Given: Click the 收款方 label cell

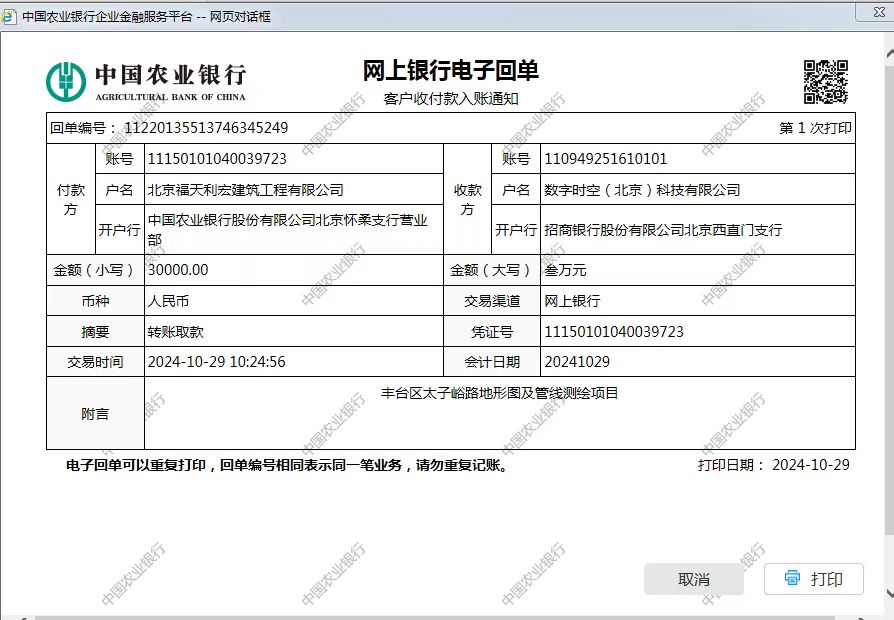Looking at the screenshot, I should click(468, 199).
